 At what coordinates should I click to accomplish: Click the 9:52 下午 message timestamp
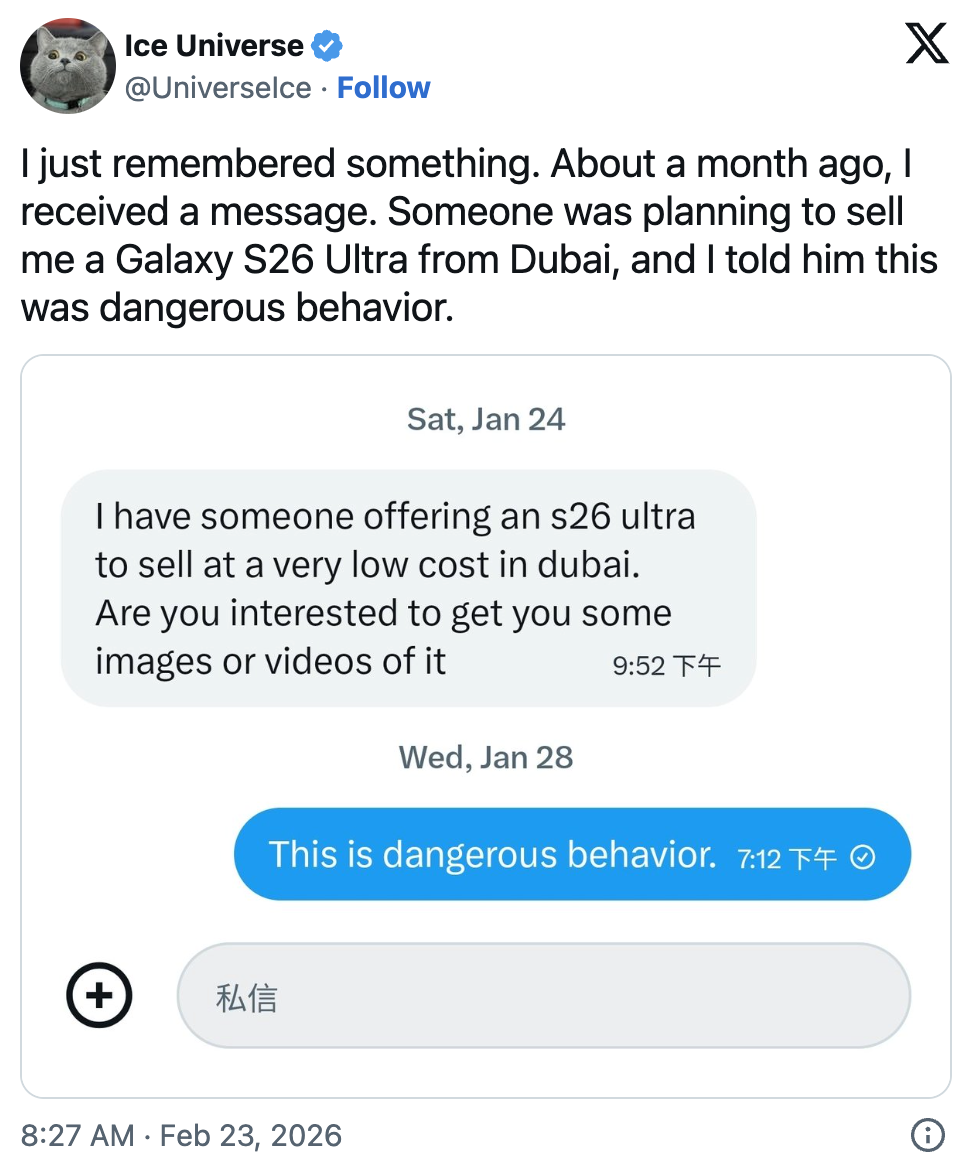(x=666, y=666)
